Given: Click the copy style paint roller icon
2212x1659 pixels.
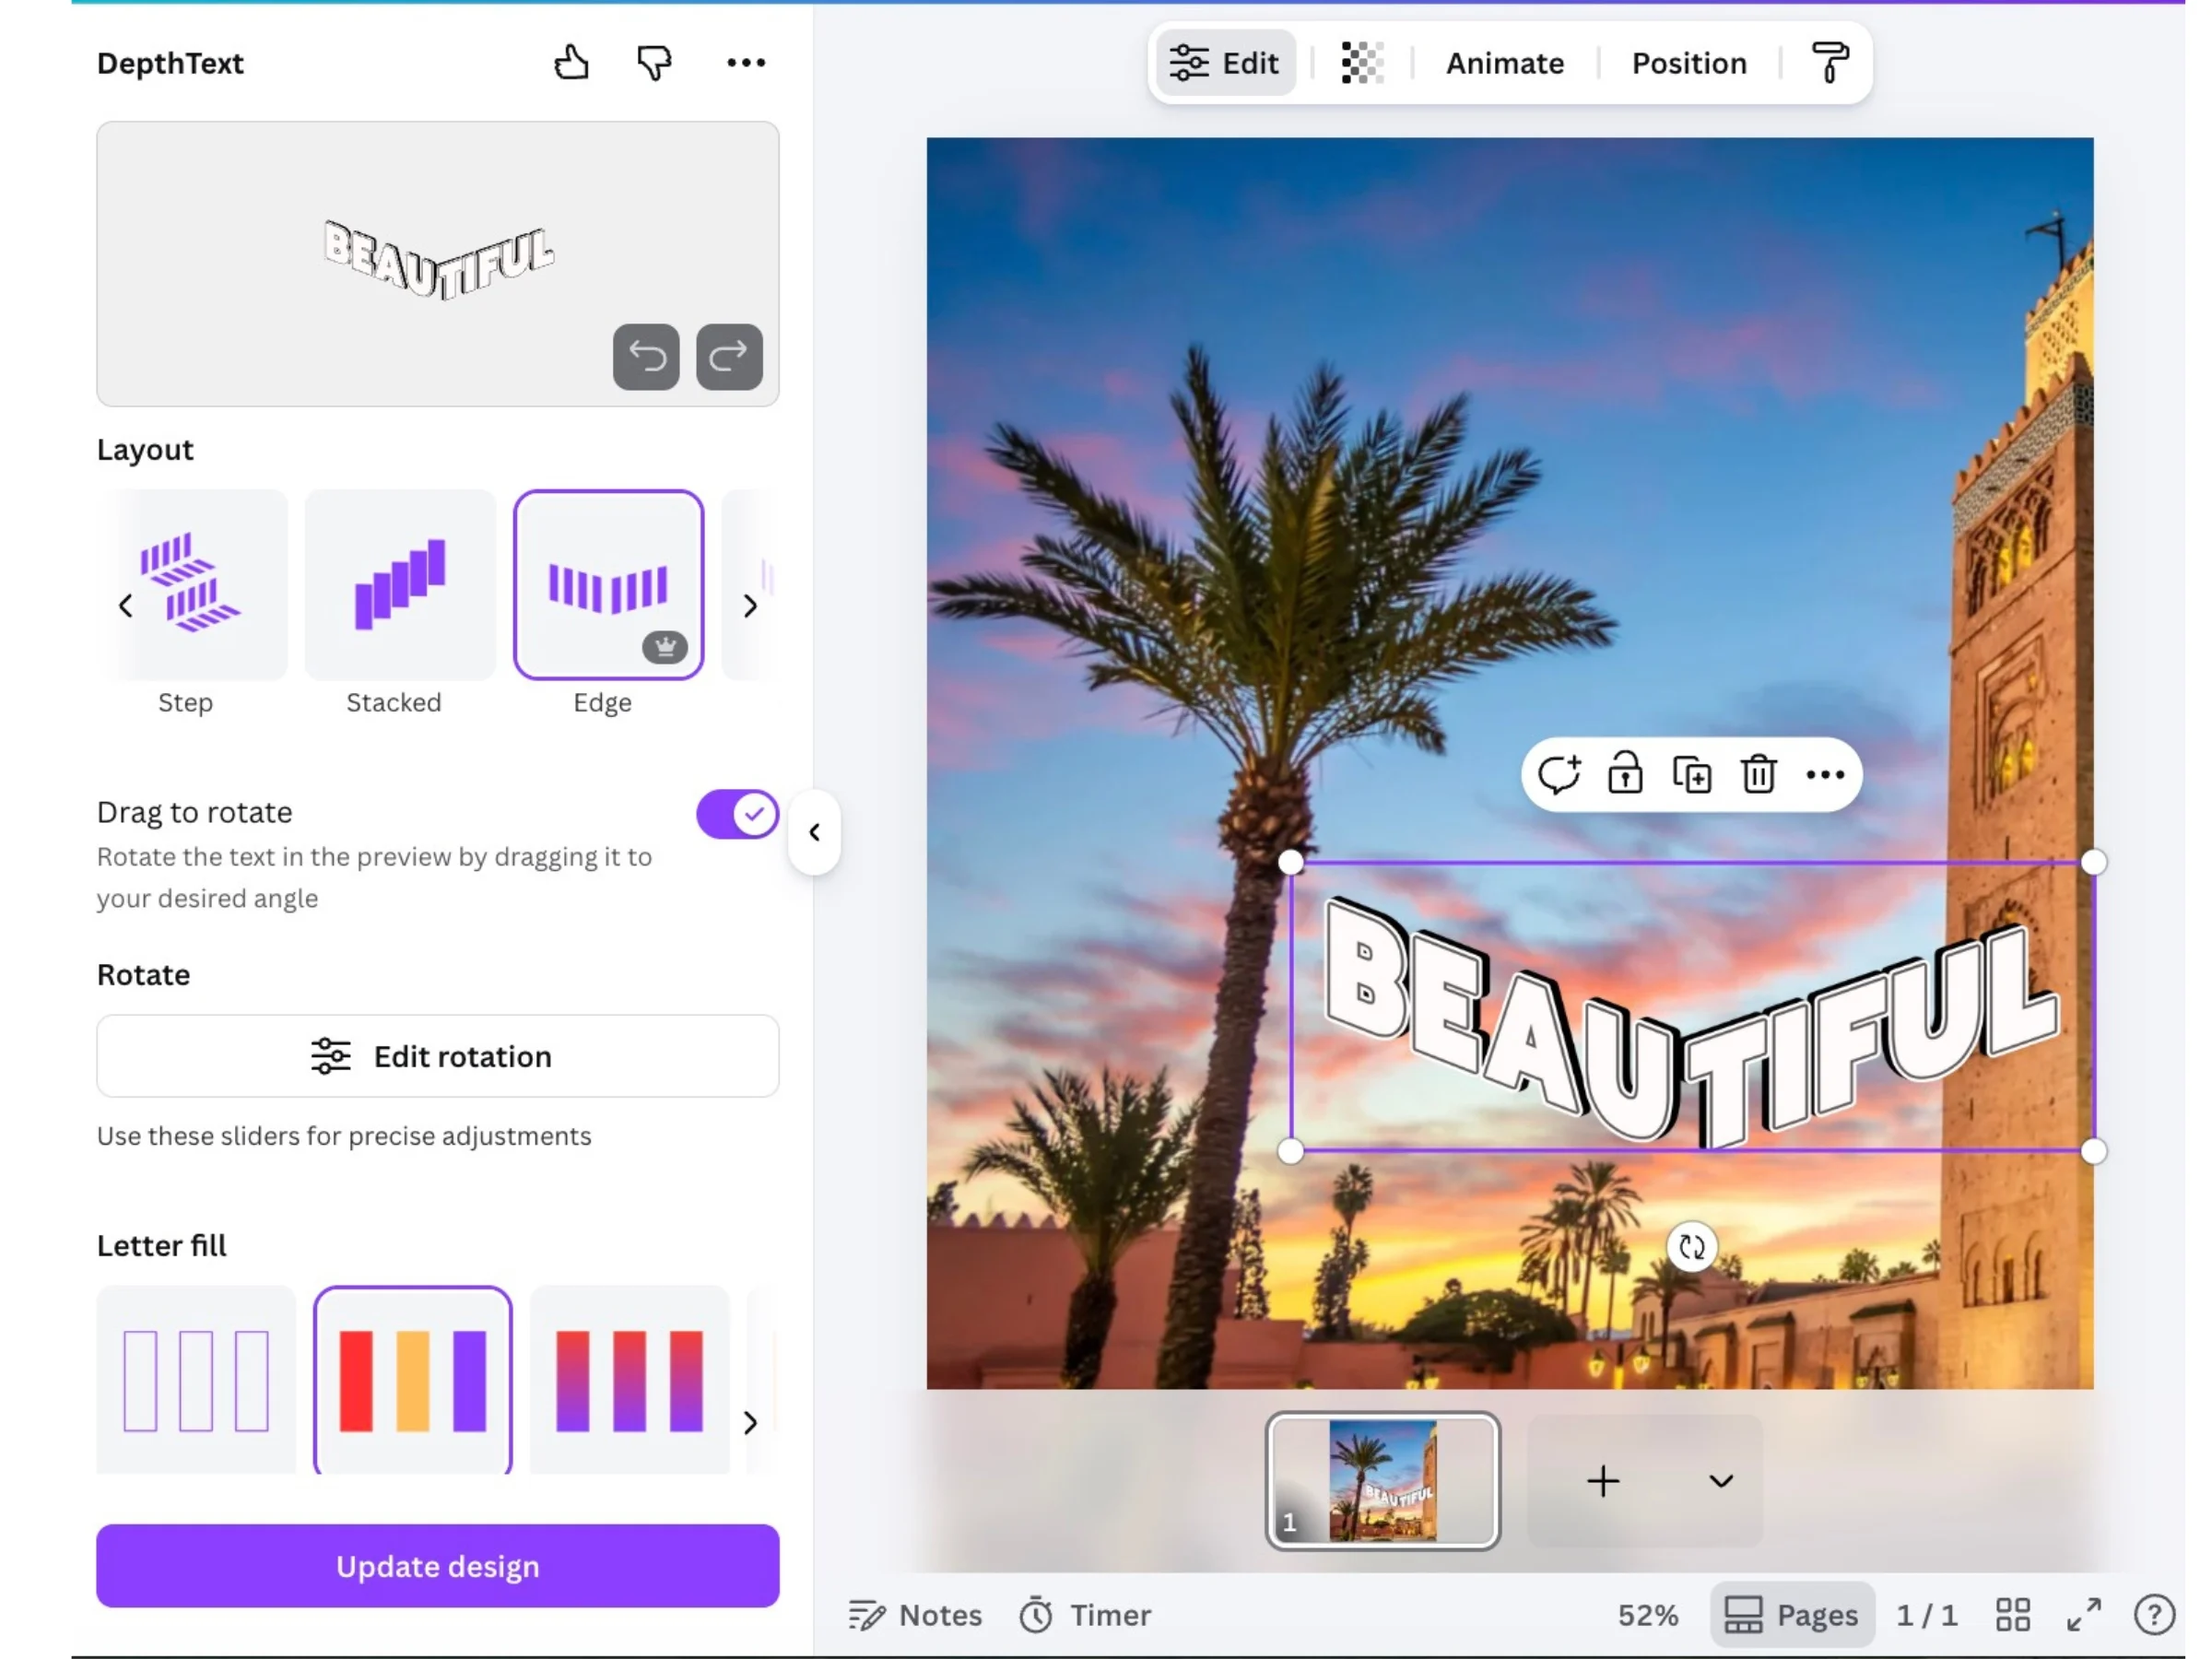Looking at the screenshot, I should (x=1830, y=63).
